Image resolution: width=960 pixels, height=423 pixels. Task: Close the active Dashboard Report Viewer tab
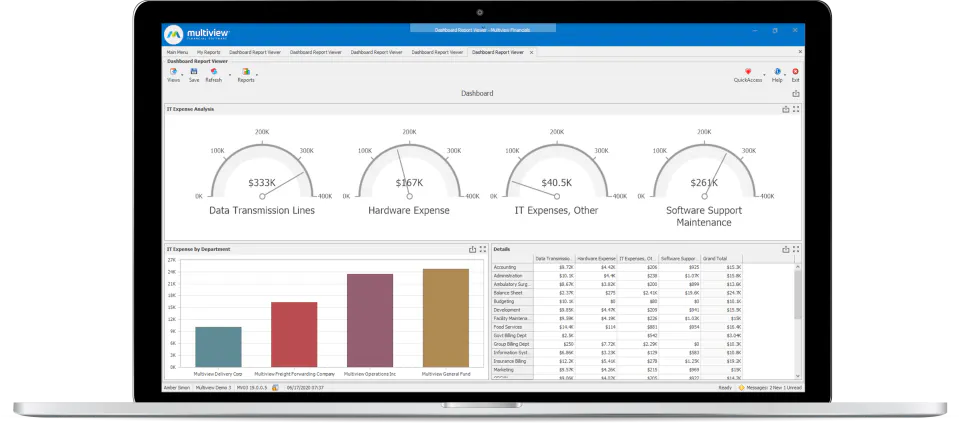coord(531,53)
